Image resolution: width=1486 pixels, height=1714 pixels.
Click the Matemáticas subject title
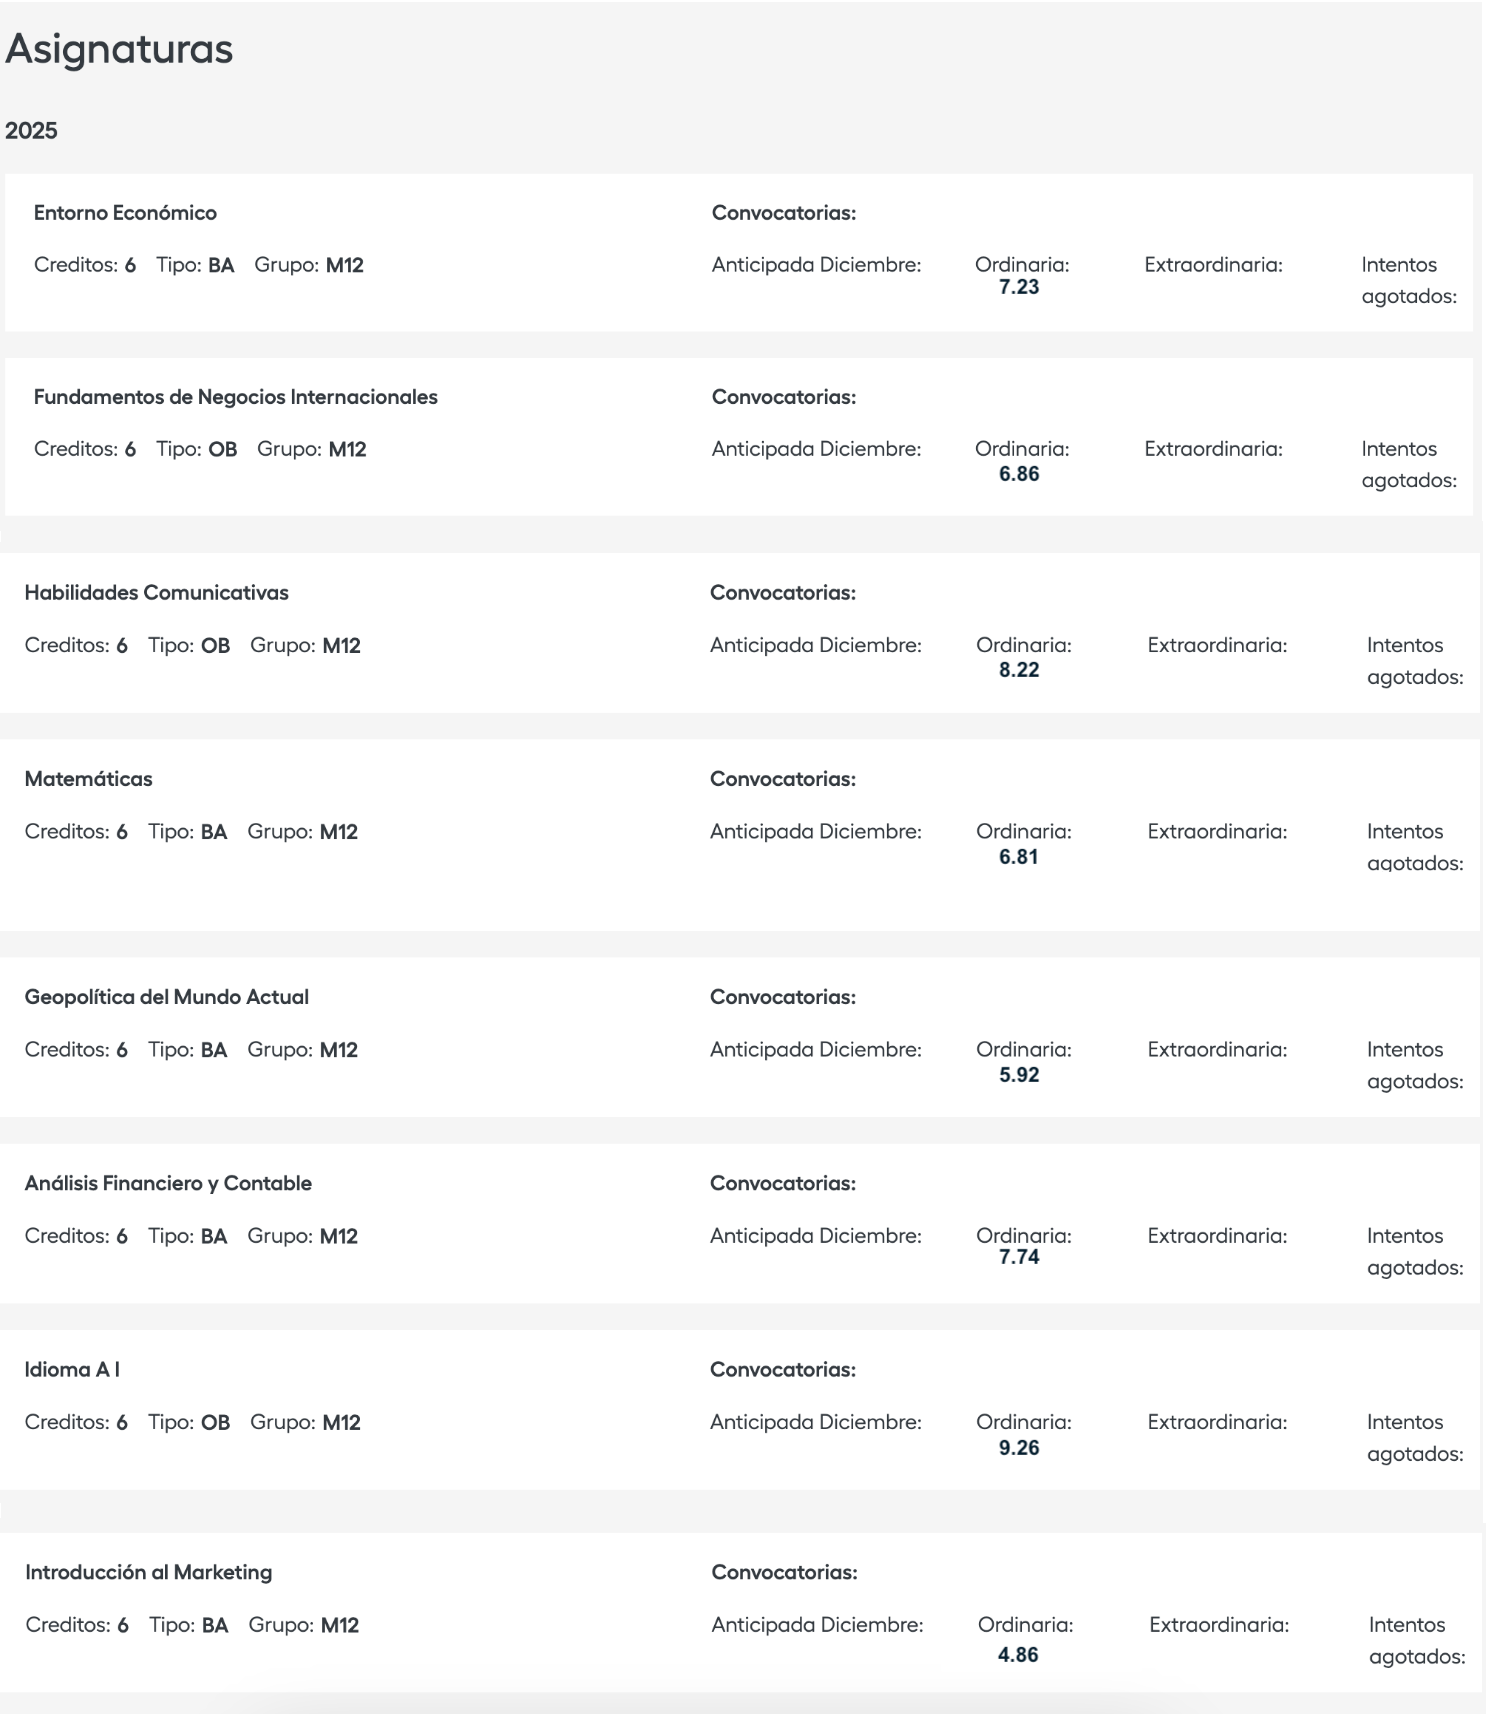click(88, 779)
